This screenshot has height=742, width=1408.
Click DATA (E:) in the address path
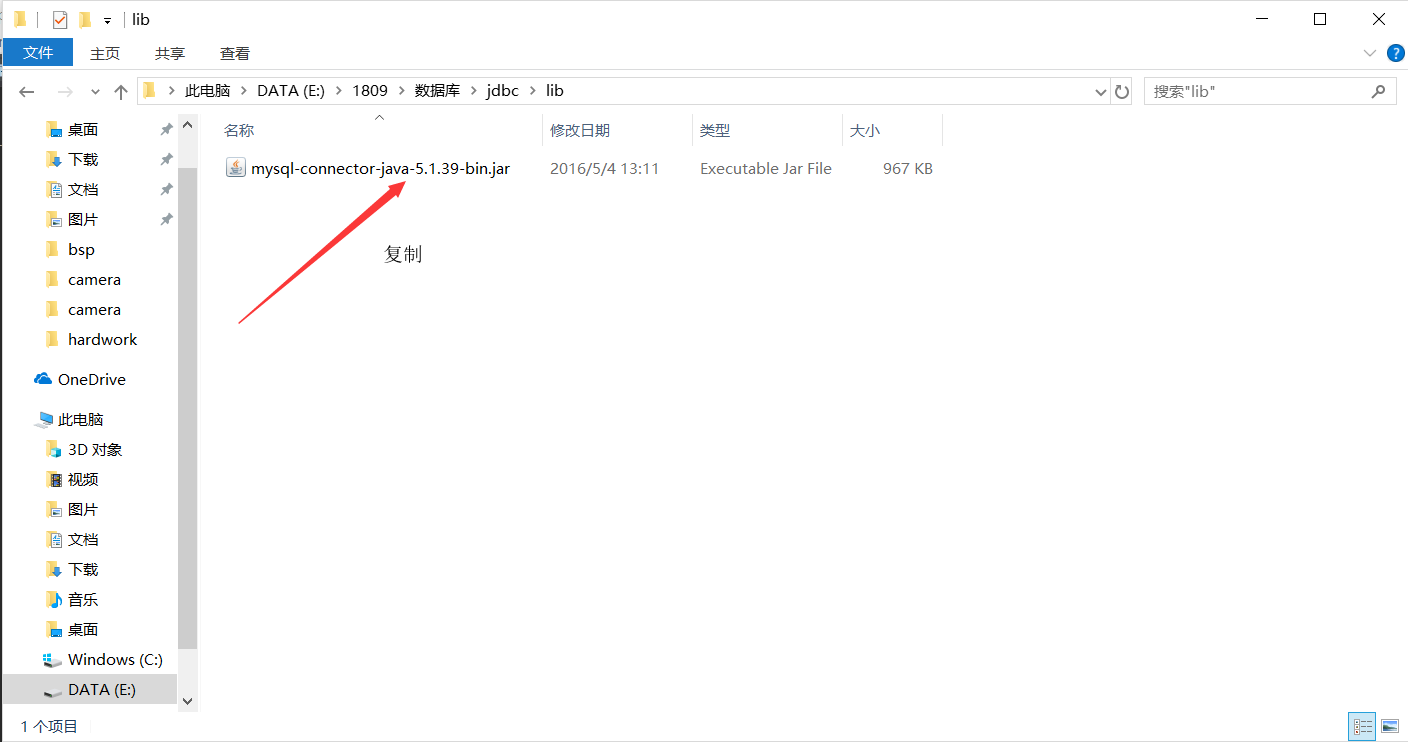[x=291, y=91]
